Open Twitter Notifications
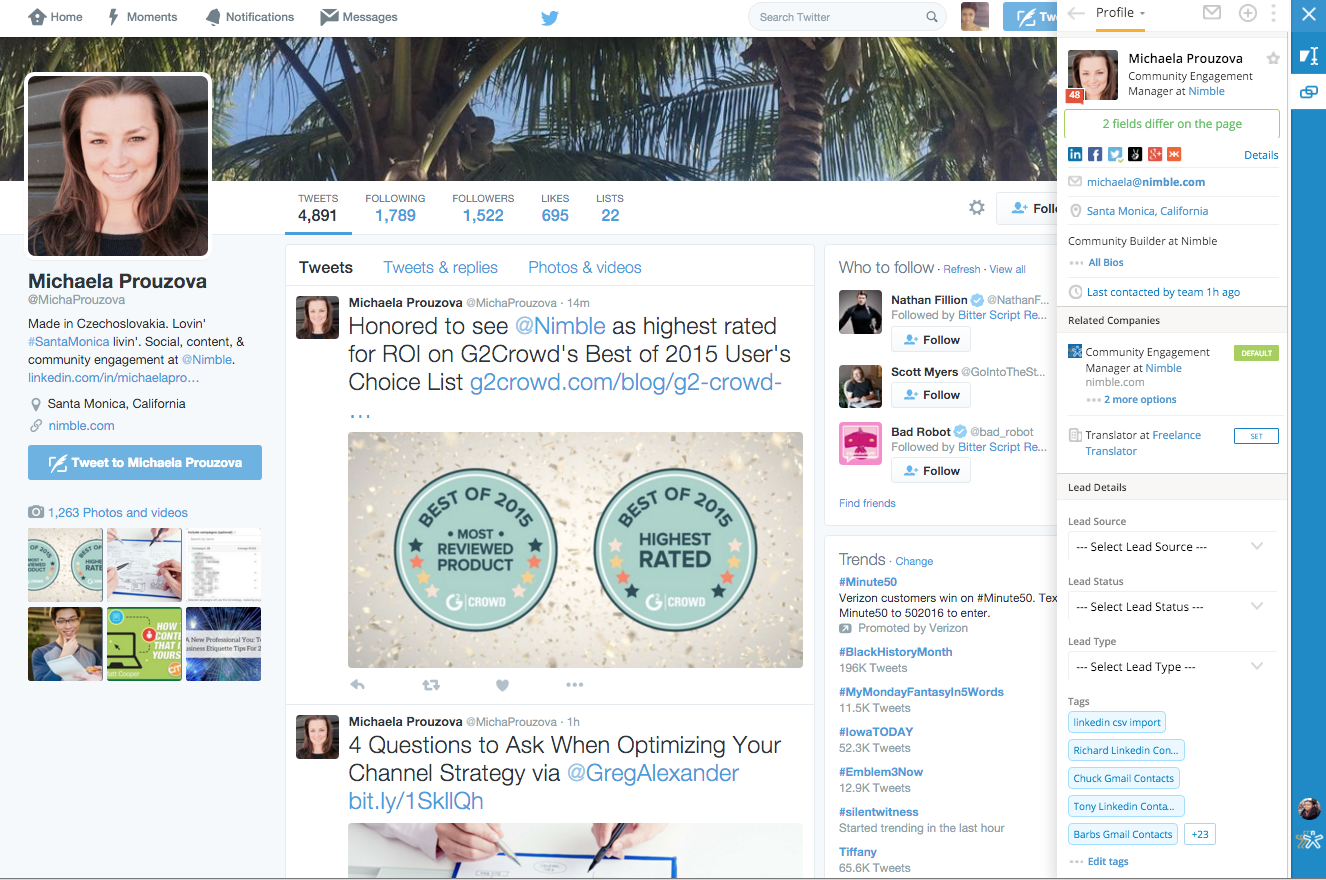This screenshot has width=1326, height=880. pos(249,17)
